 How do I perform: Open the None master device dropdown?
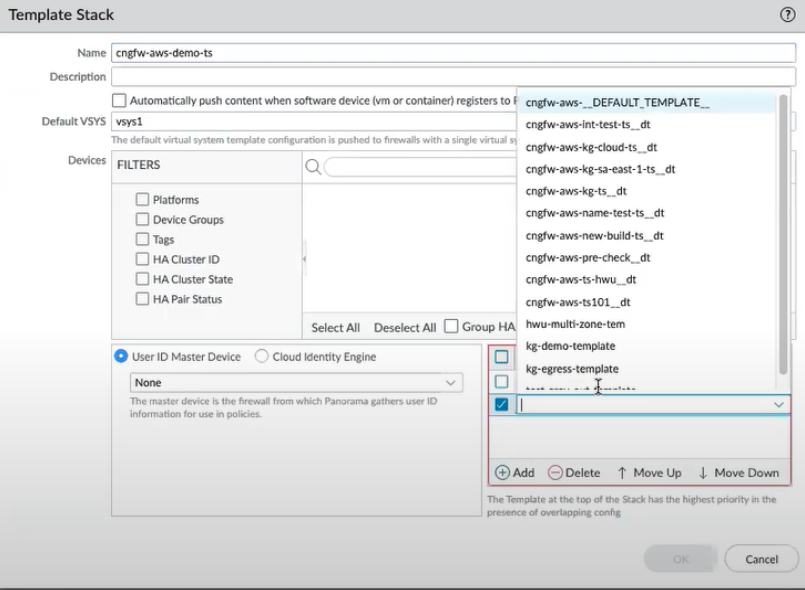click(x=296, y=383)
